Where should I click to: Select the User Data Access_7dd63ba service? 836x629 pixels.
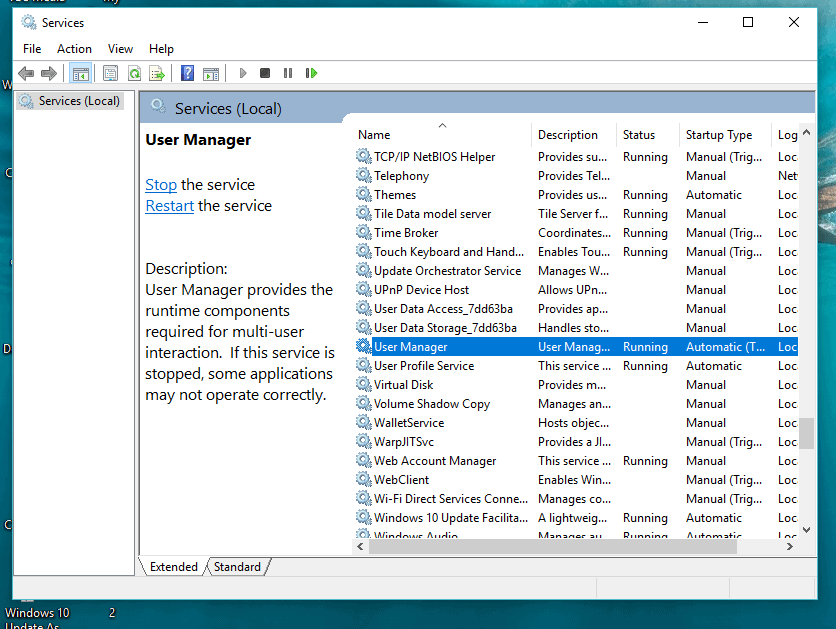pyautogui.click(x=576, y=309)
